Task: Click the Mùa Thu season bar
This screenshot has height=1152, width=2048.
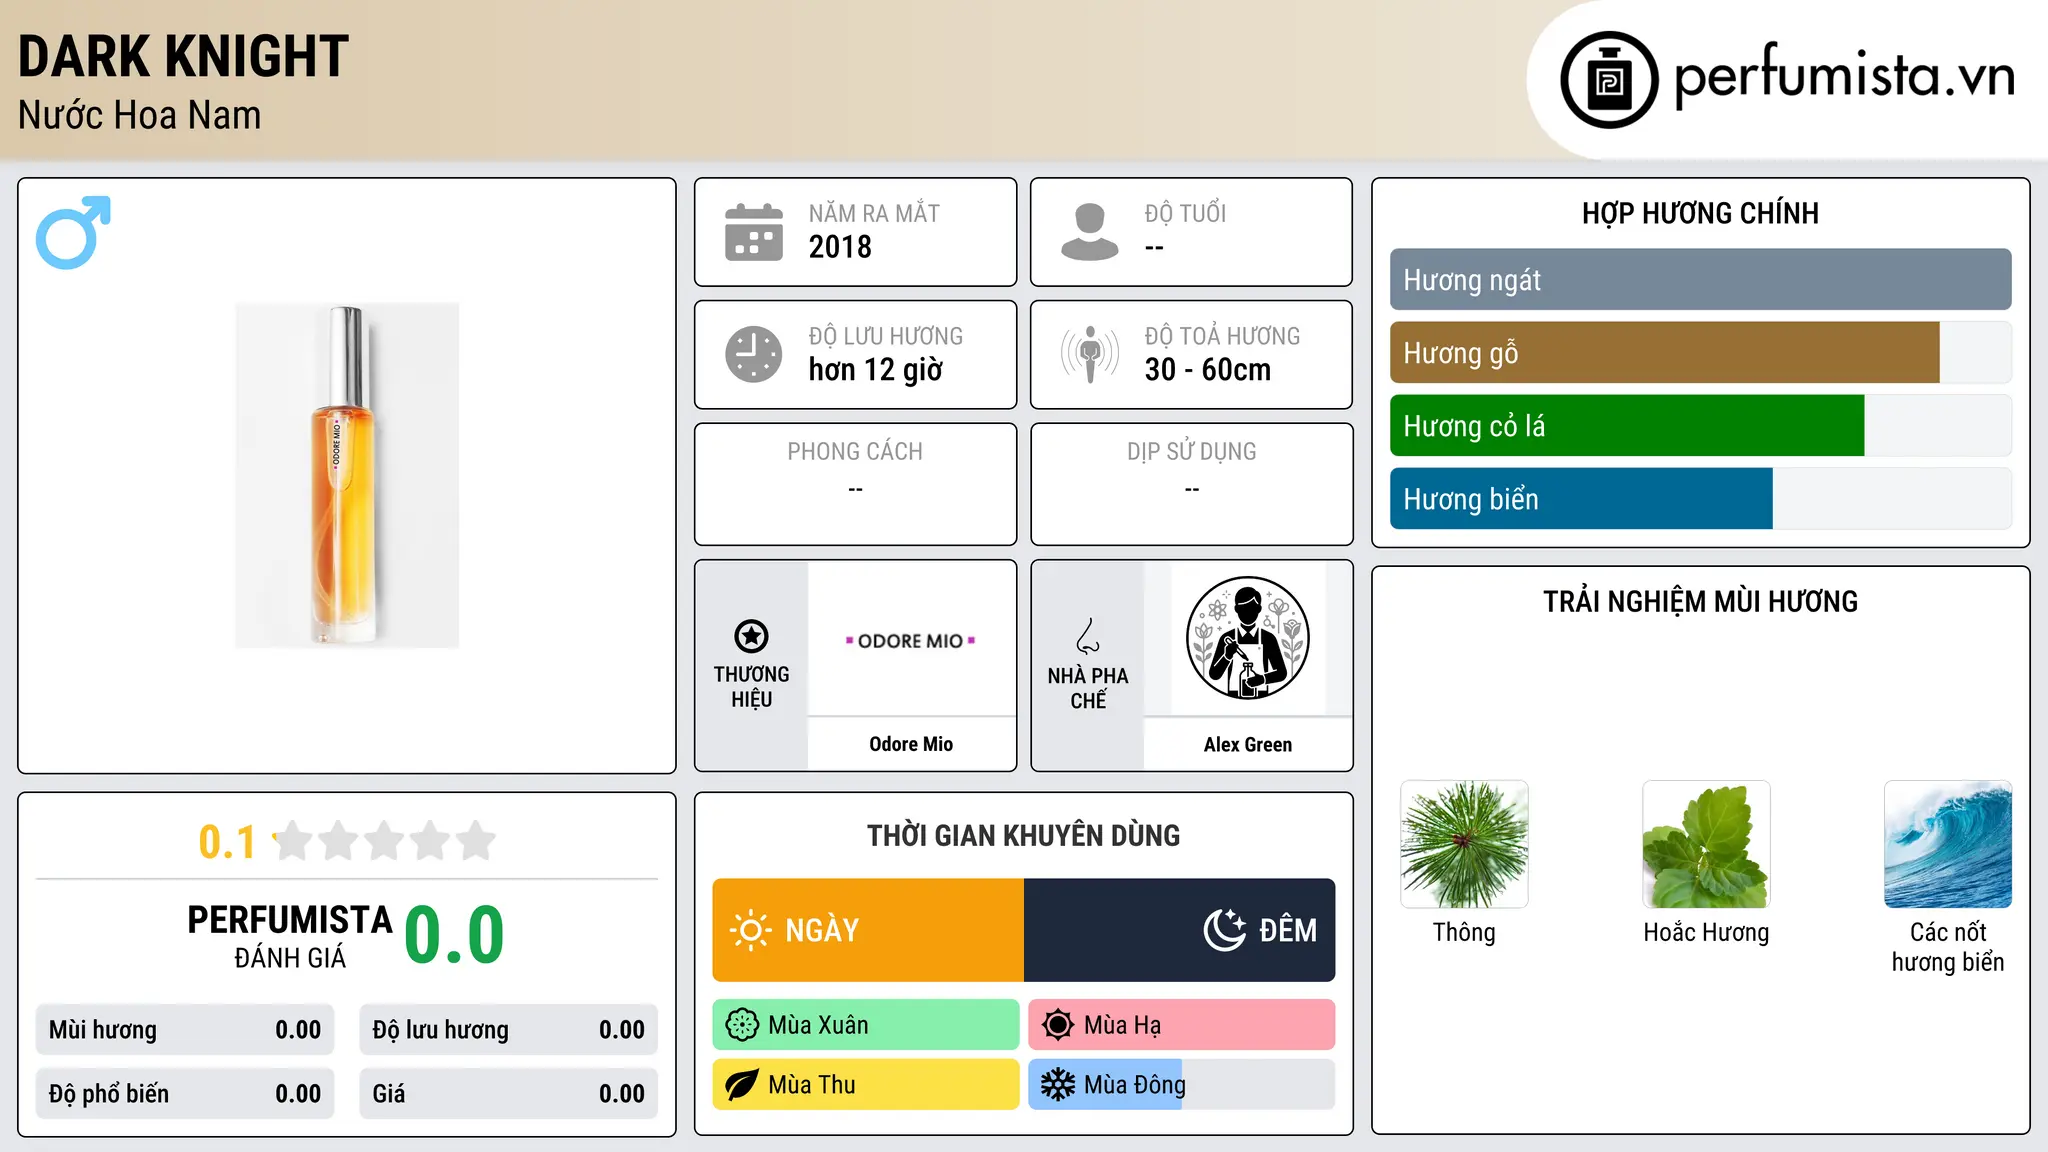Action: (866, 1085)
